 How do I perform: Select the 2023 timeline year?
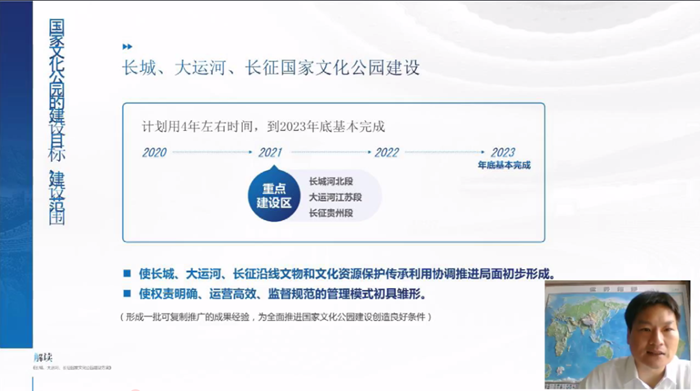(x=503, y=153)
